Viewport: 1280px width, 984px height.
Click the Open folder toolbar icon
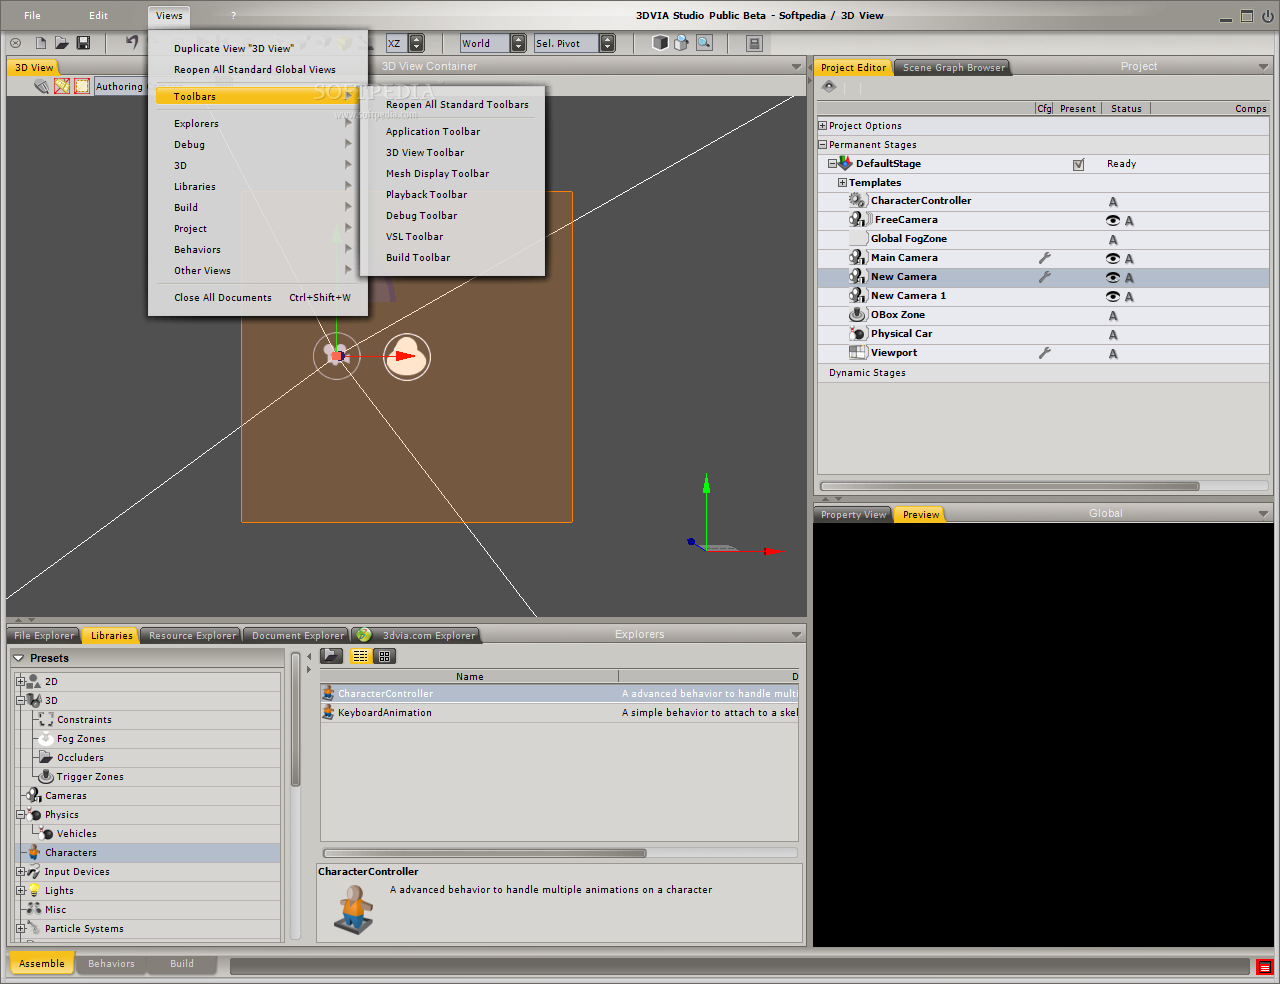click(x=62, y=43)
